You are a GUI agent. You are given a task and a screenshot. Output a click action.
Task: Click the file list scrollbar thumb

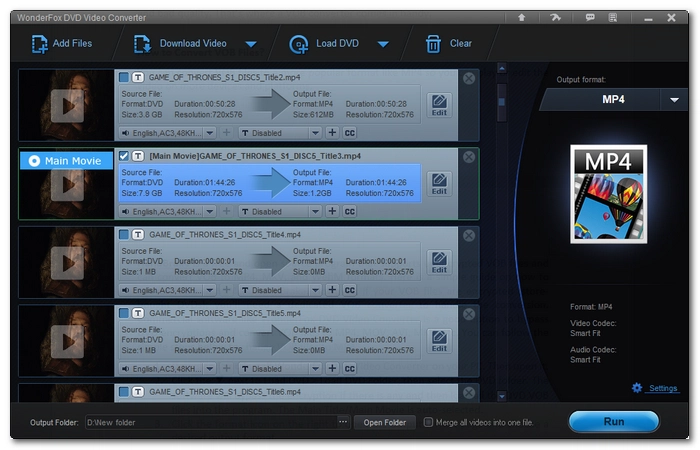point(502,102)
